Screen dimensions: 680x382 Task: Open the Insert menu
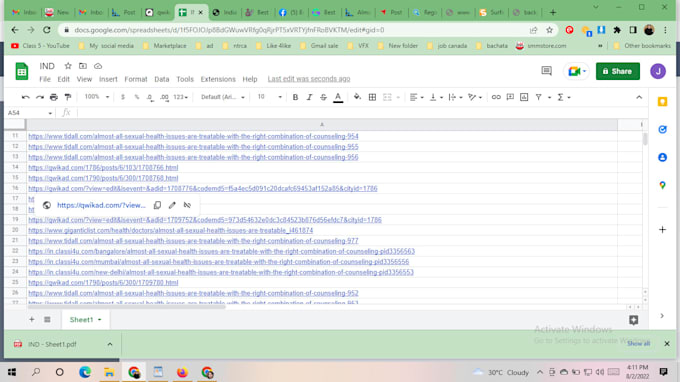[108, 79]
